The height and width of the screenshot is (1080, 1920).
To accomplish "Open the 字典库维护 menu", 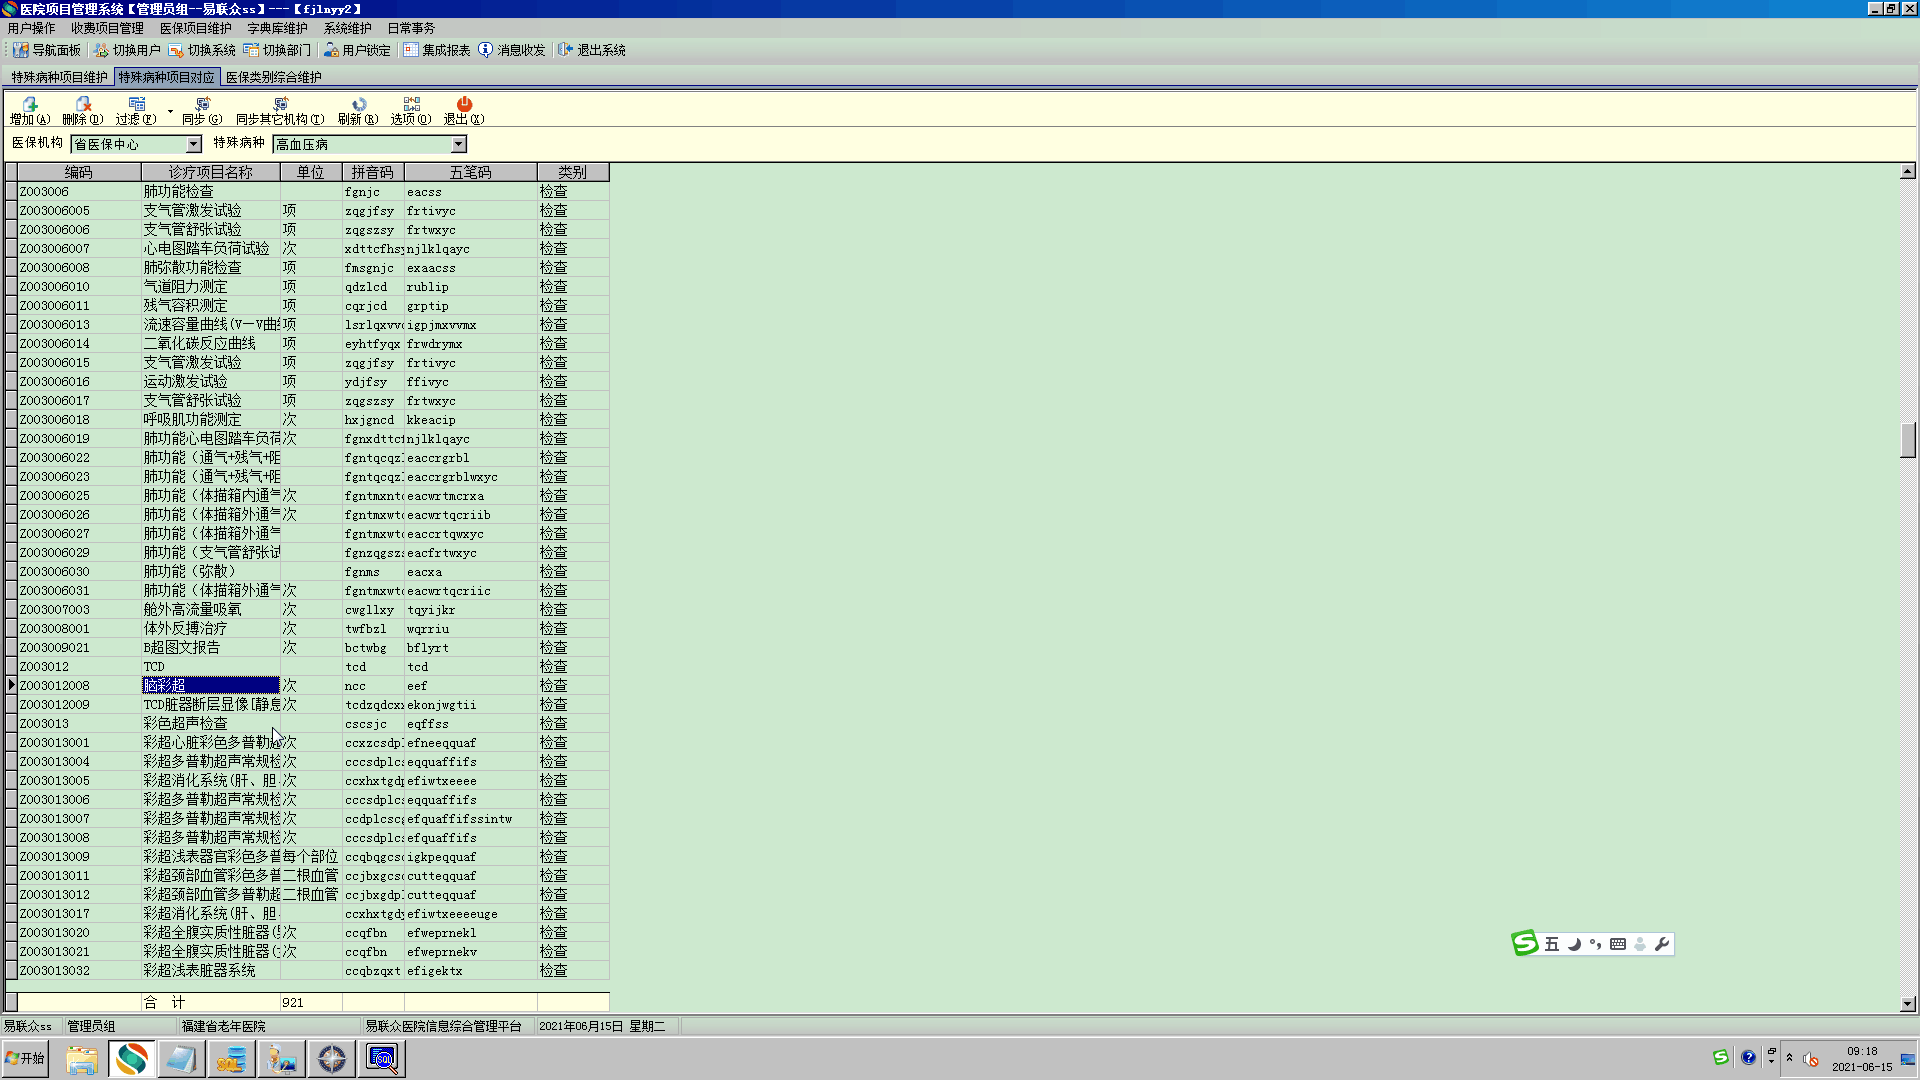I will click(277, 28).
